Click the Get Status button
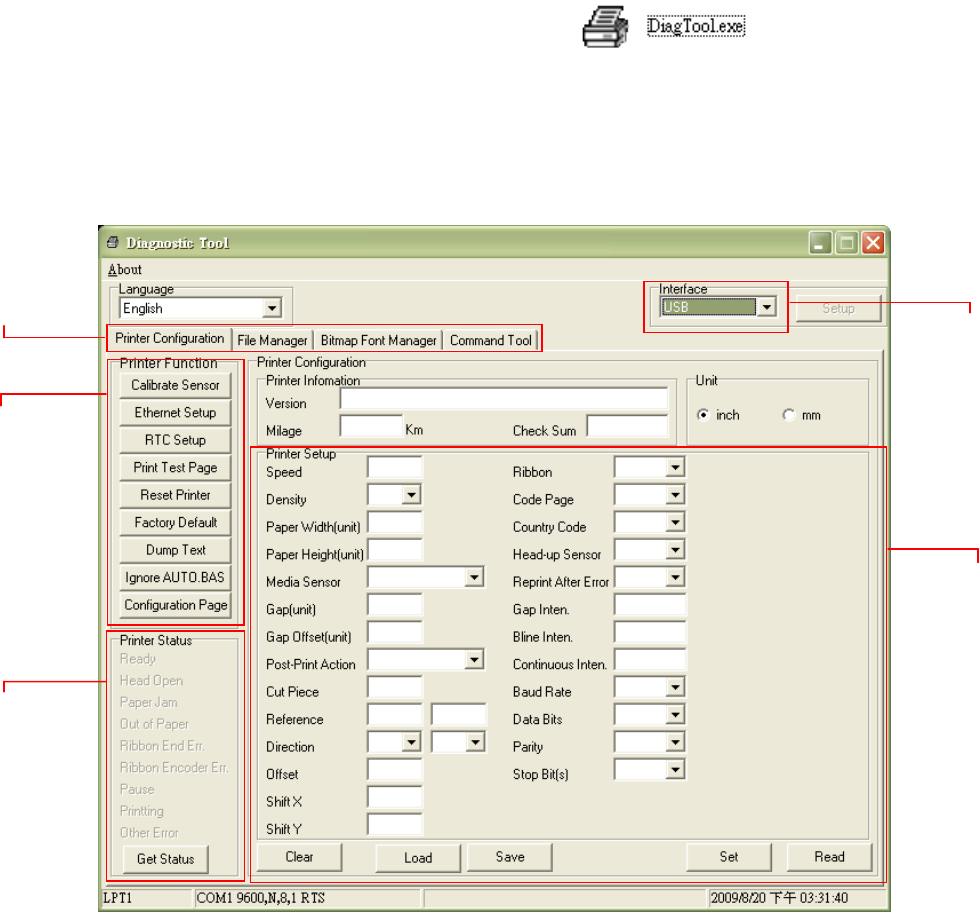979x912 pixels. (x=165, y=860)
